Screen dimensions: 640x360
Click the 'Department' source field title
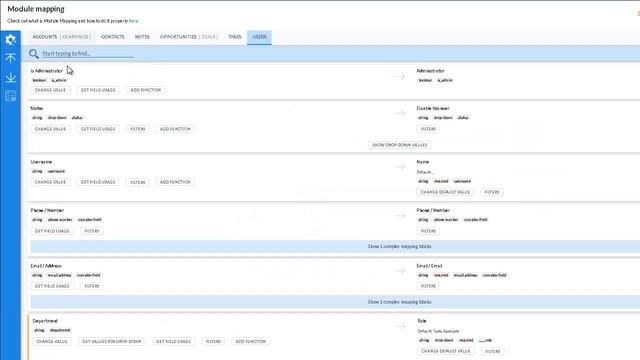click(x=45, y=321)
